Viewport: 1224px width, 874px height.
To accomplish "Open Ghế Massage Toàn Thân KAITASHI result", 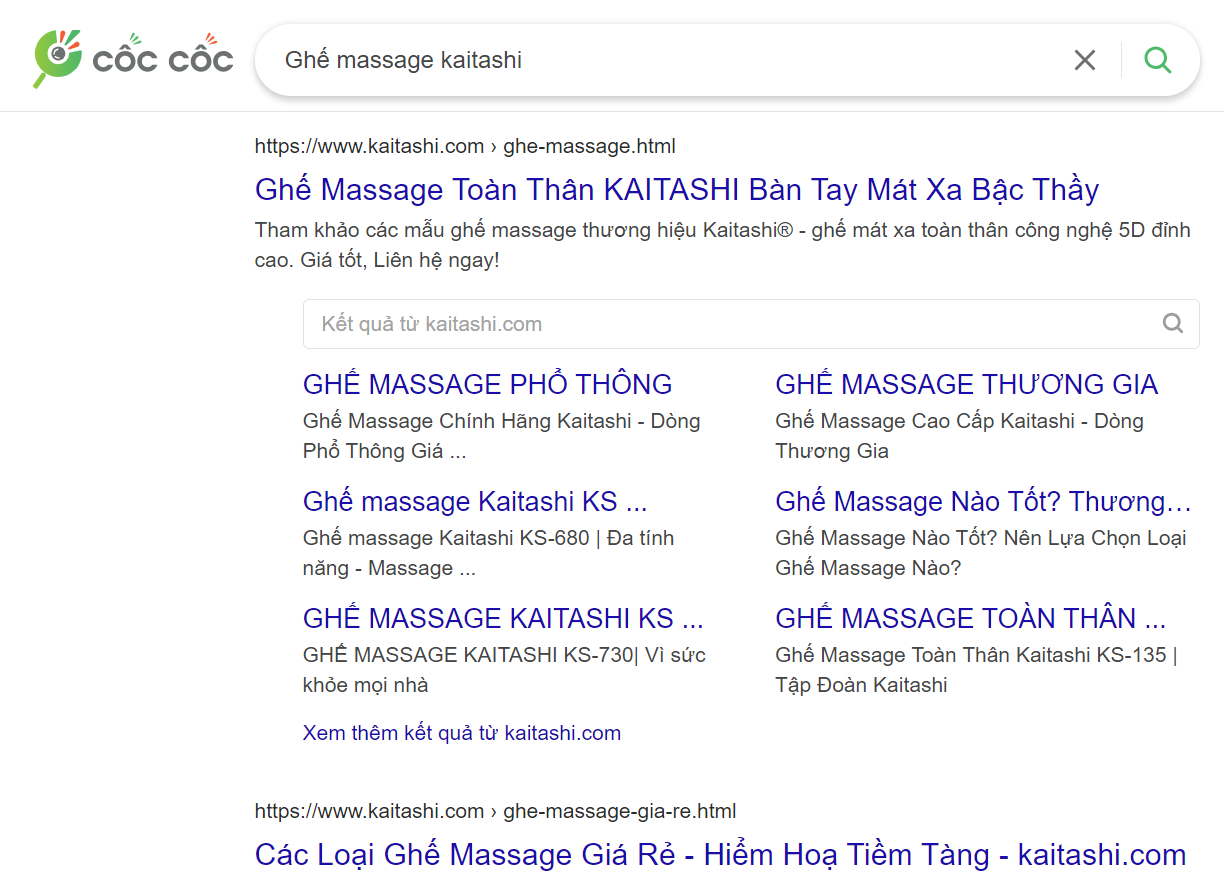I will (x=677, y=189).
